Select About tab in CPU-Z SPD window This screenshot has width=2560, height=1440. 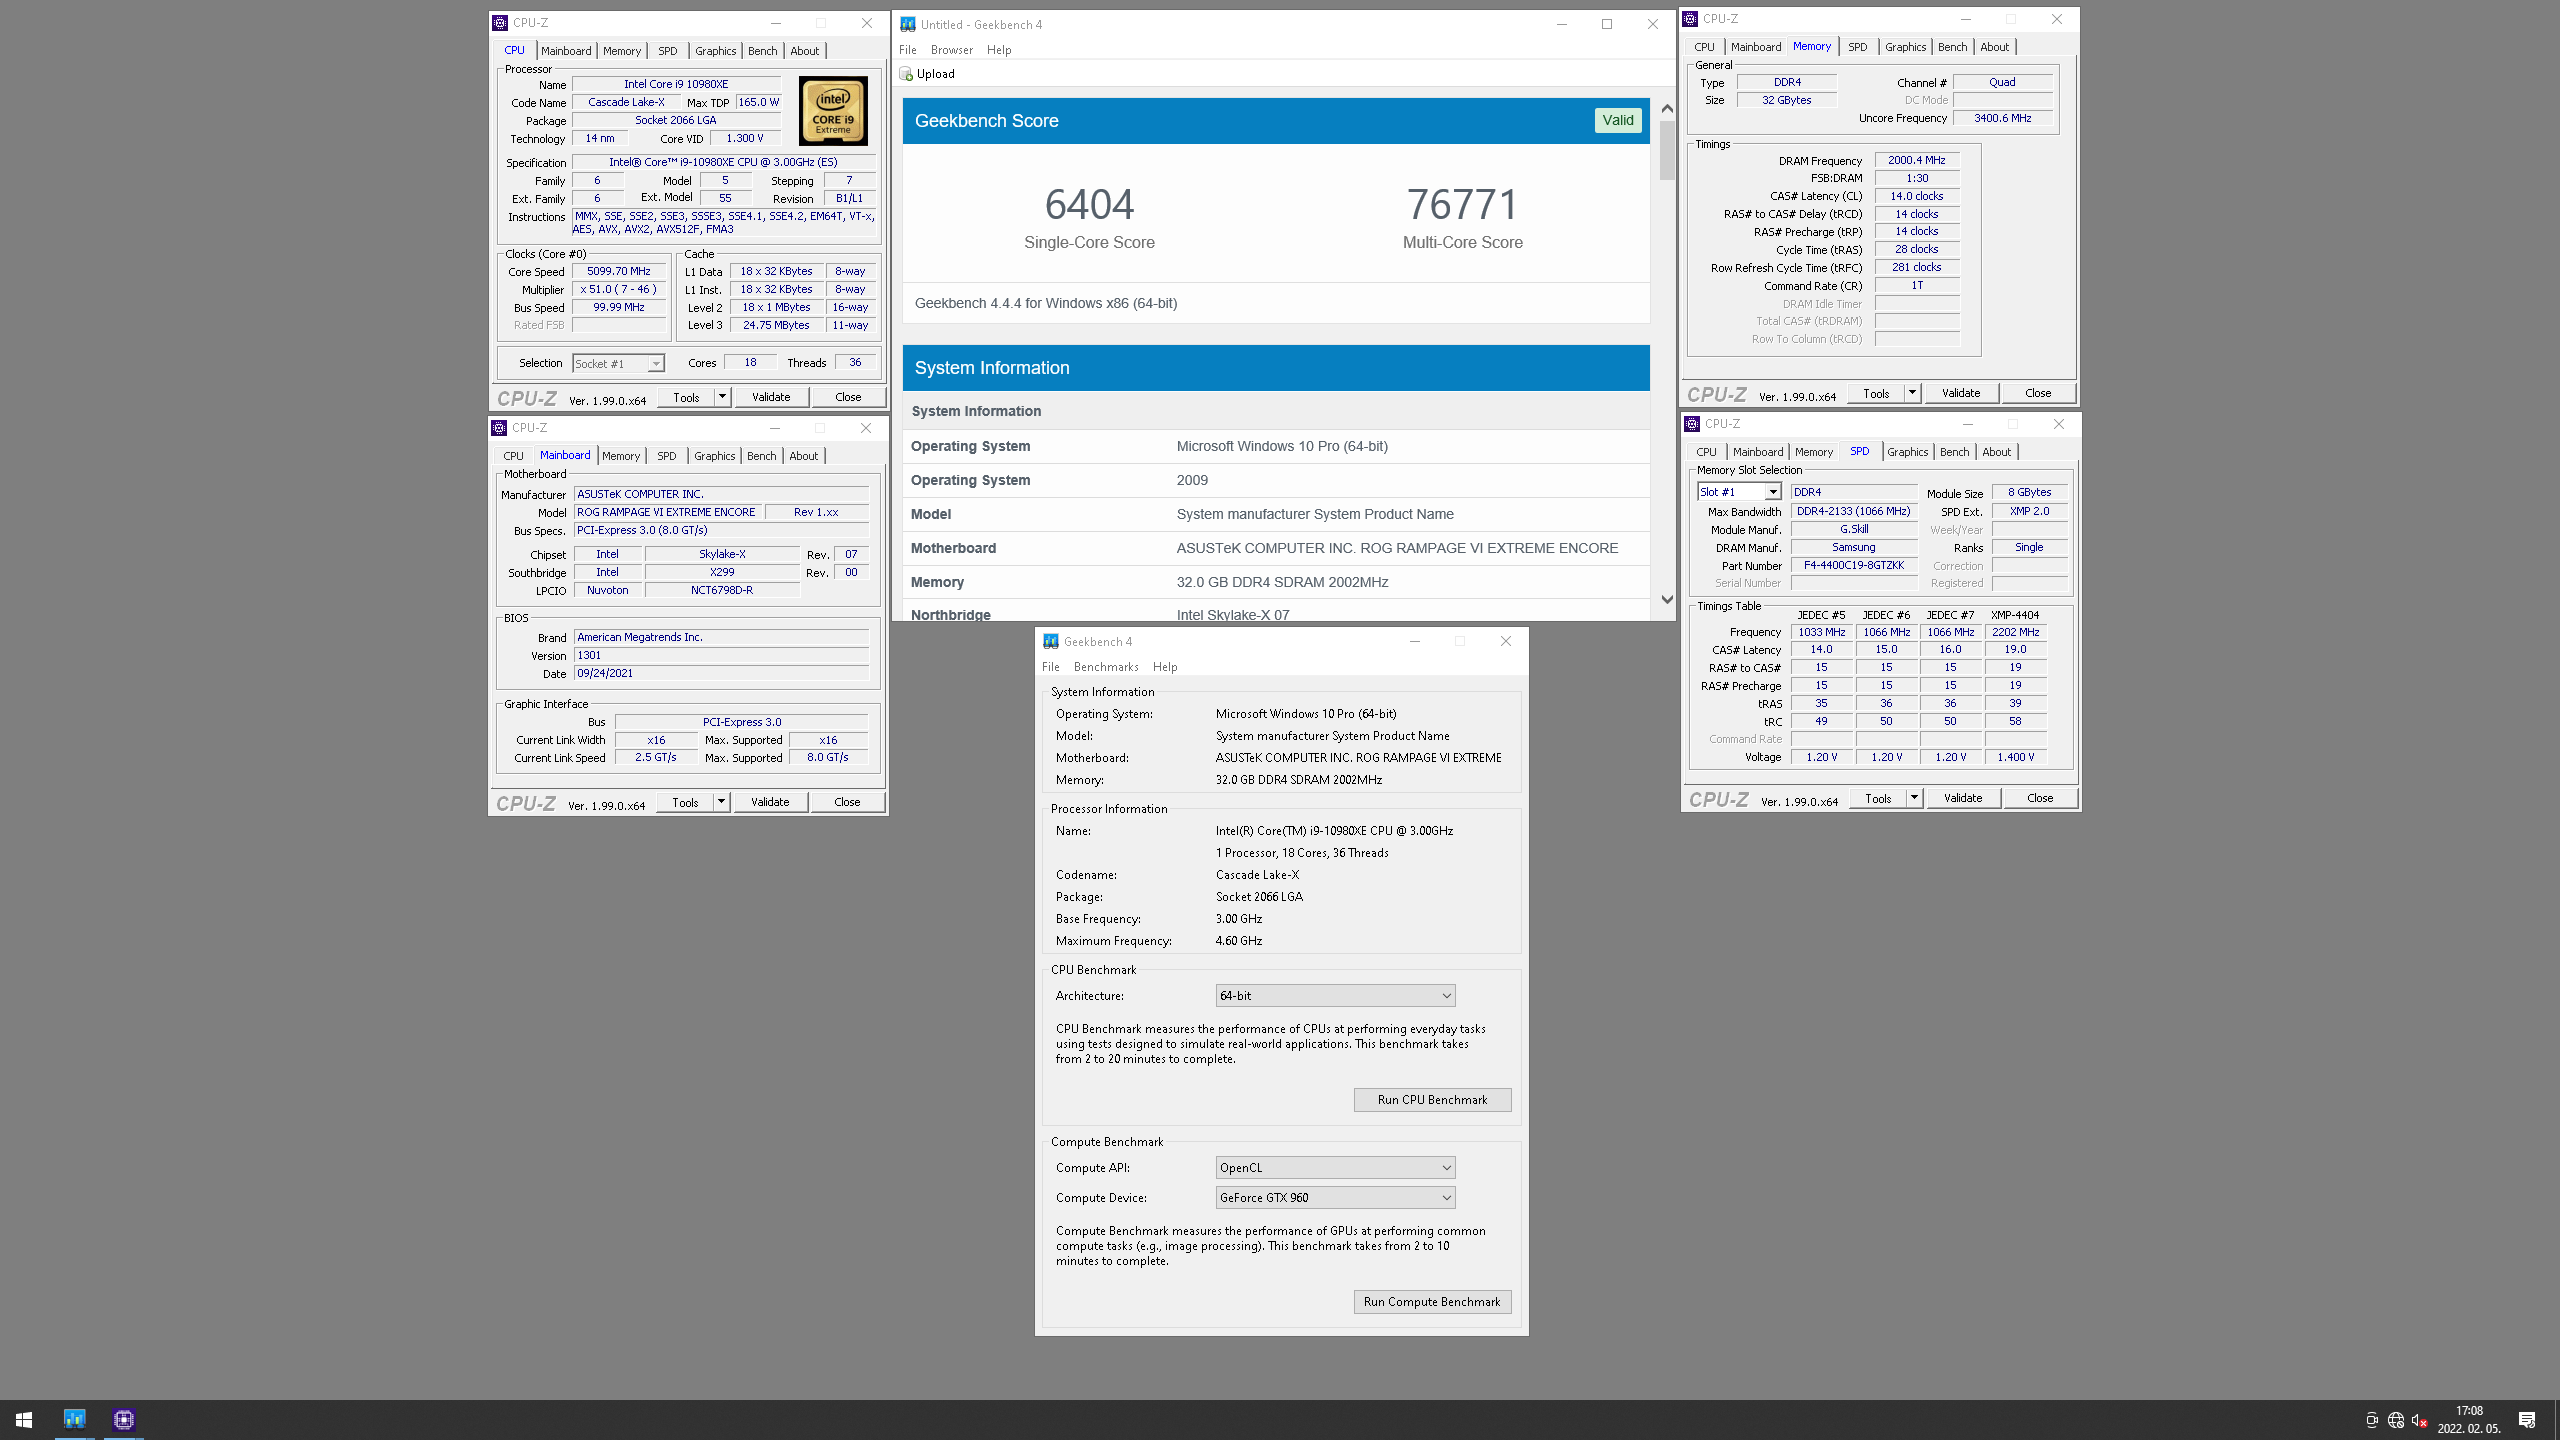coord(1996,452)
